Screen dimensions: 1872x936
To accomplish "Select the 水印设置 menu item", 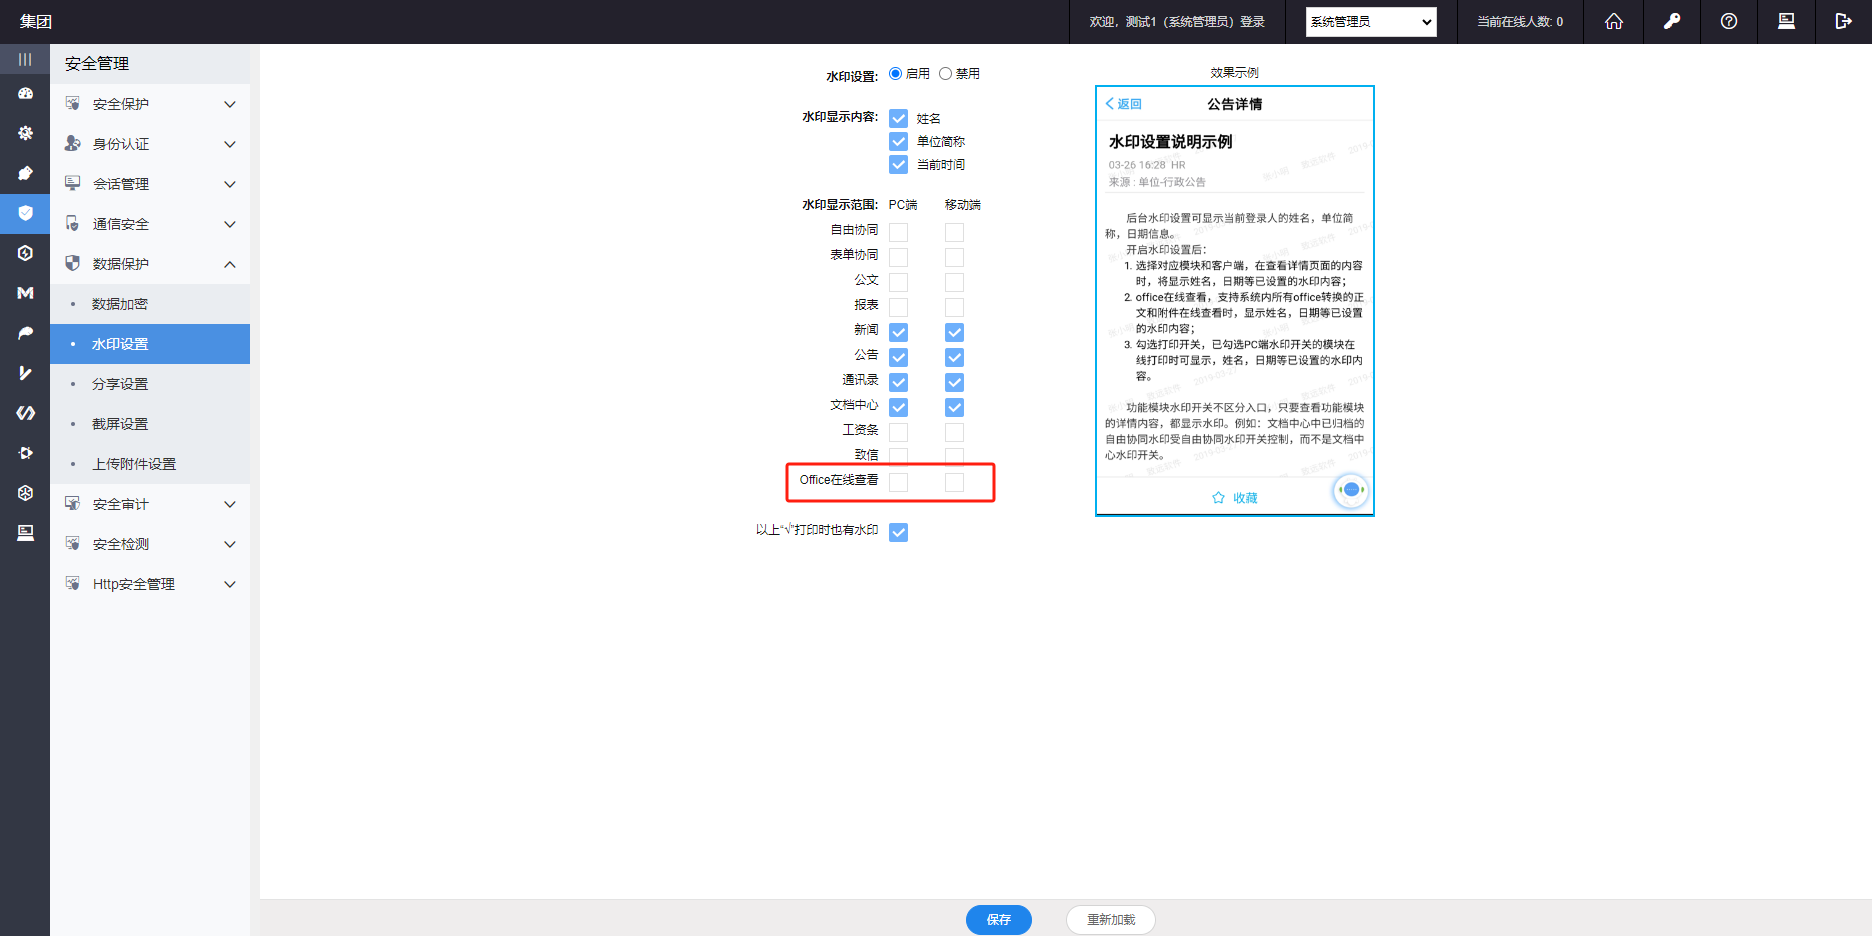I will (150, 344).
